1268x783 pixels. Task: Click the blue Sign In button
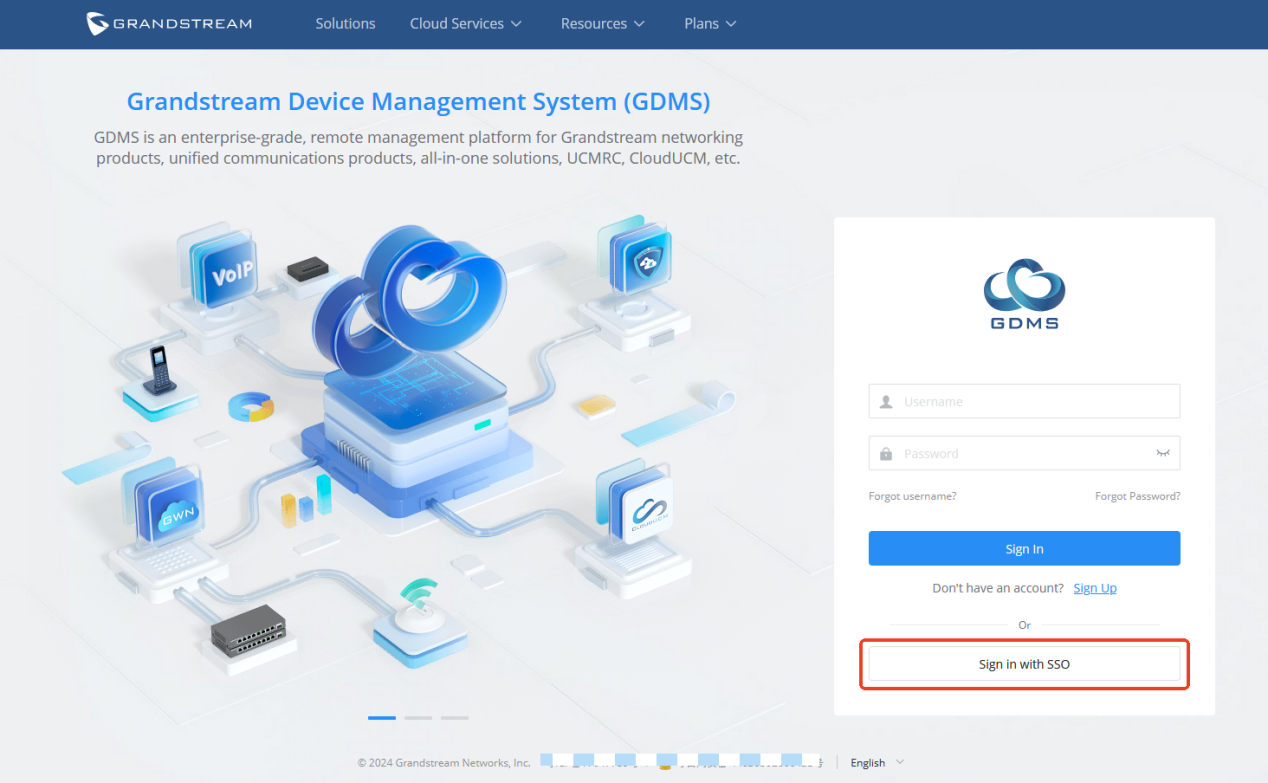pyautogui.click(x=1024, y=548)
